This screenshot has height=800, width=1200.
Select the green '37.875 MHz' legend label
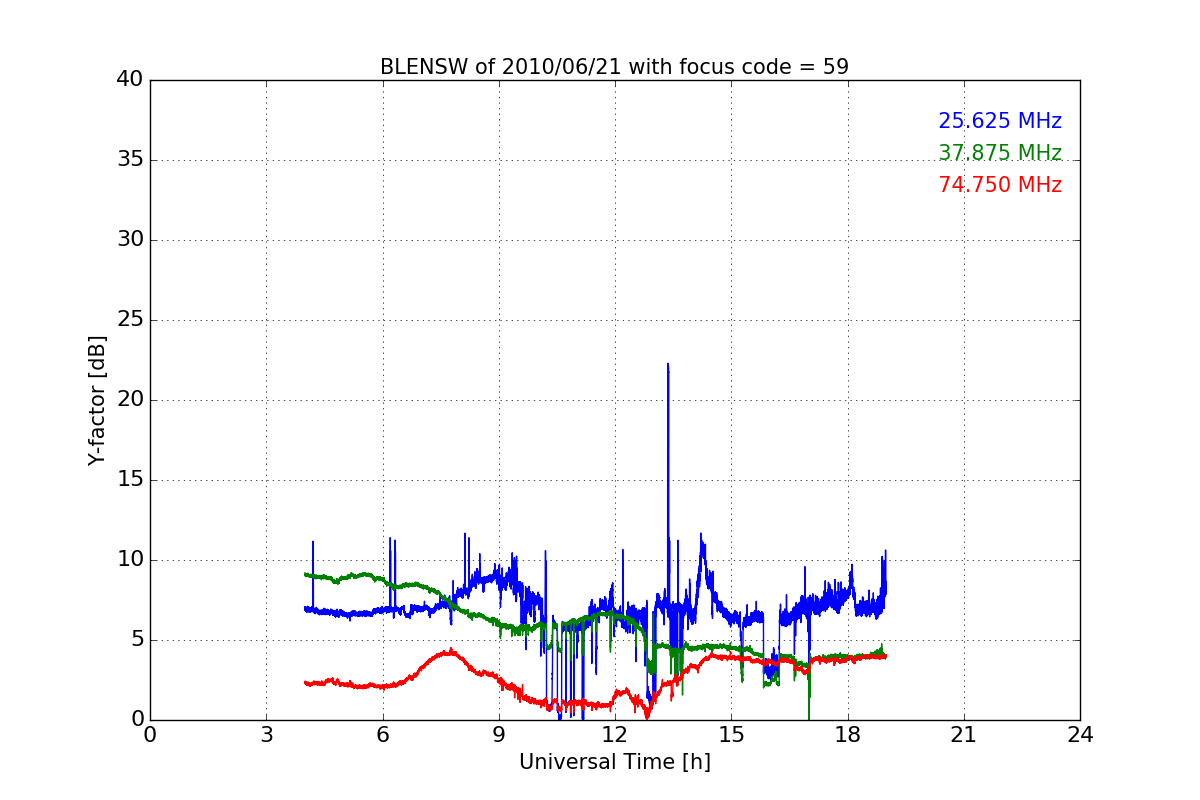(x=1000, y=153)
